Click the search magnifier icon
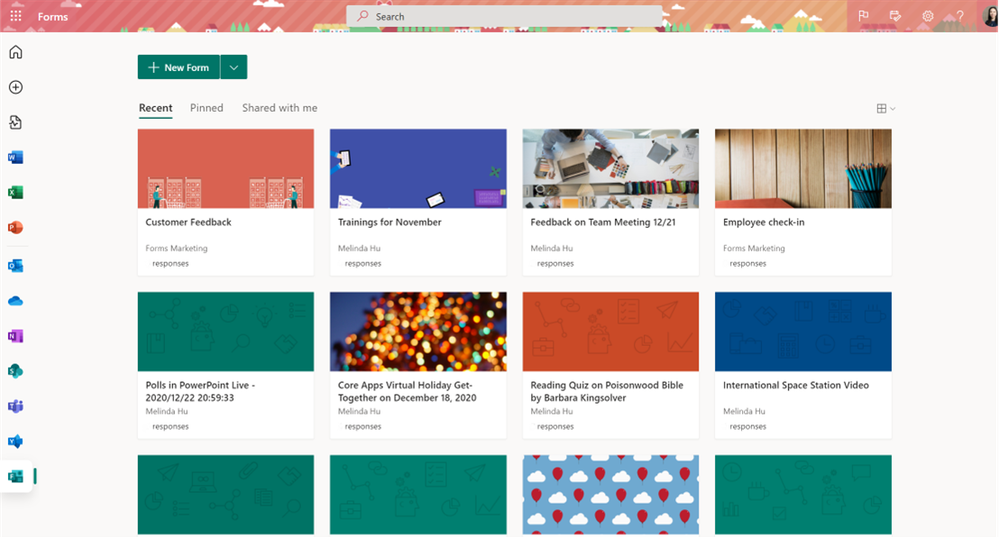 pyautogui.click(x=363, y=16)
